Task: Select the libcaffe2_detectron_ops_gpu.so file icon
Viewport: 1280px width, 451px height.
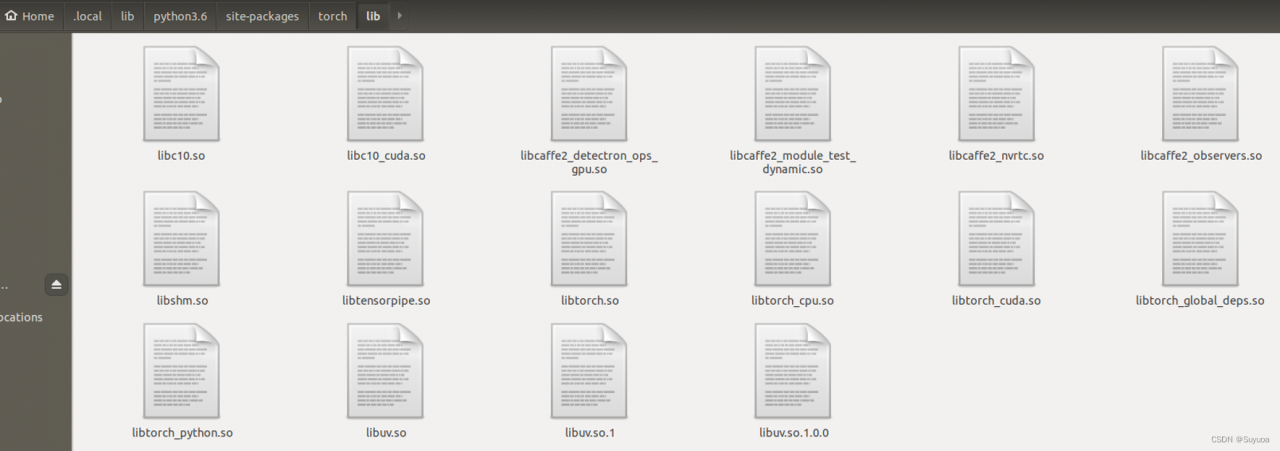Action: click(589, 93)
